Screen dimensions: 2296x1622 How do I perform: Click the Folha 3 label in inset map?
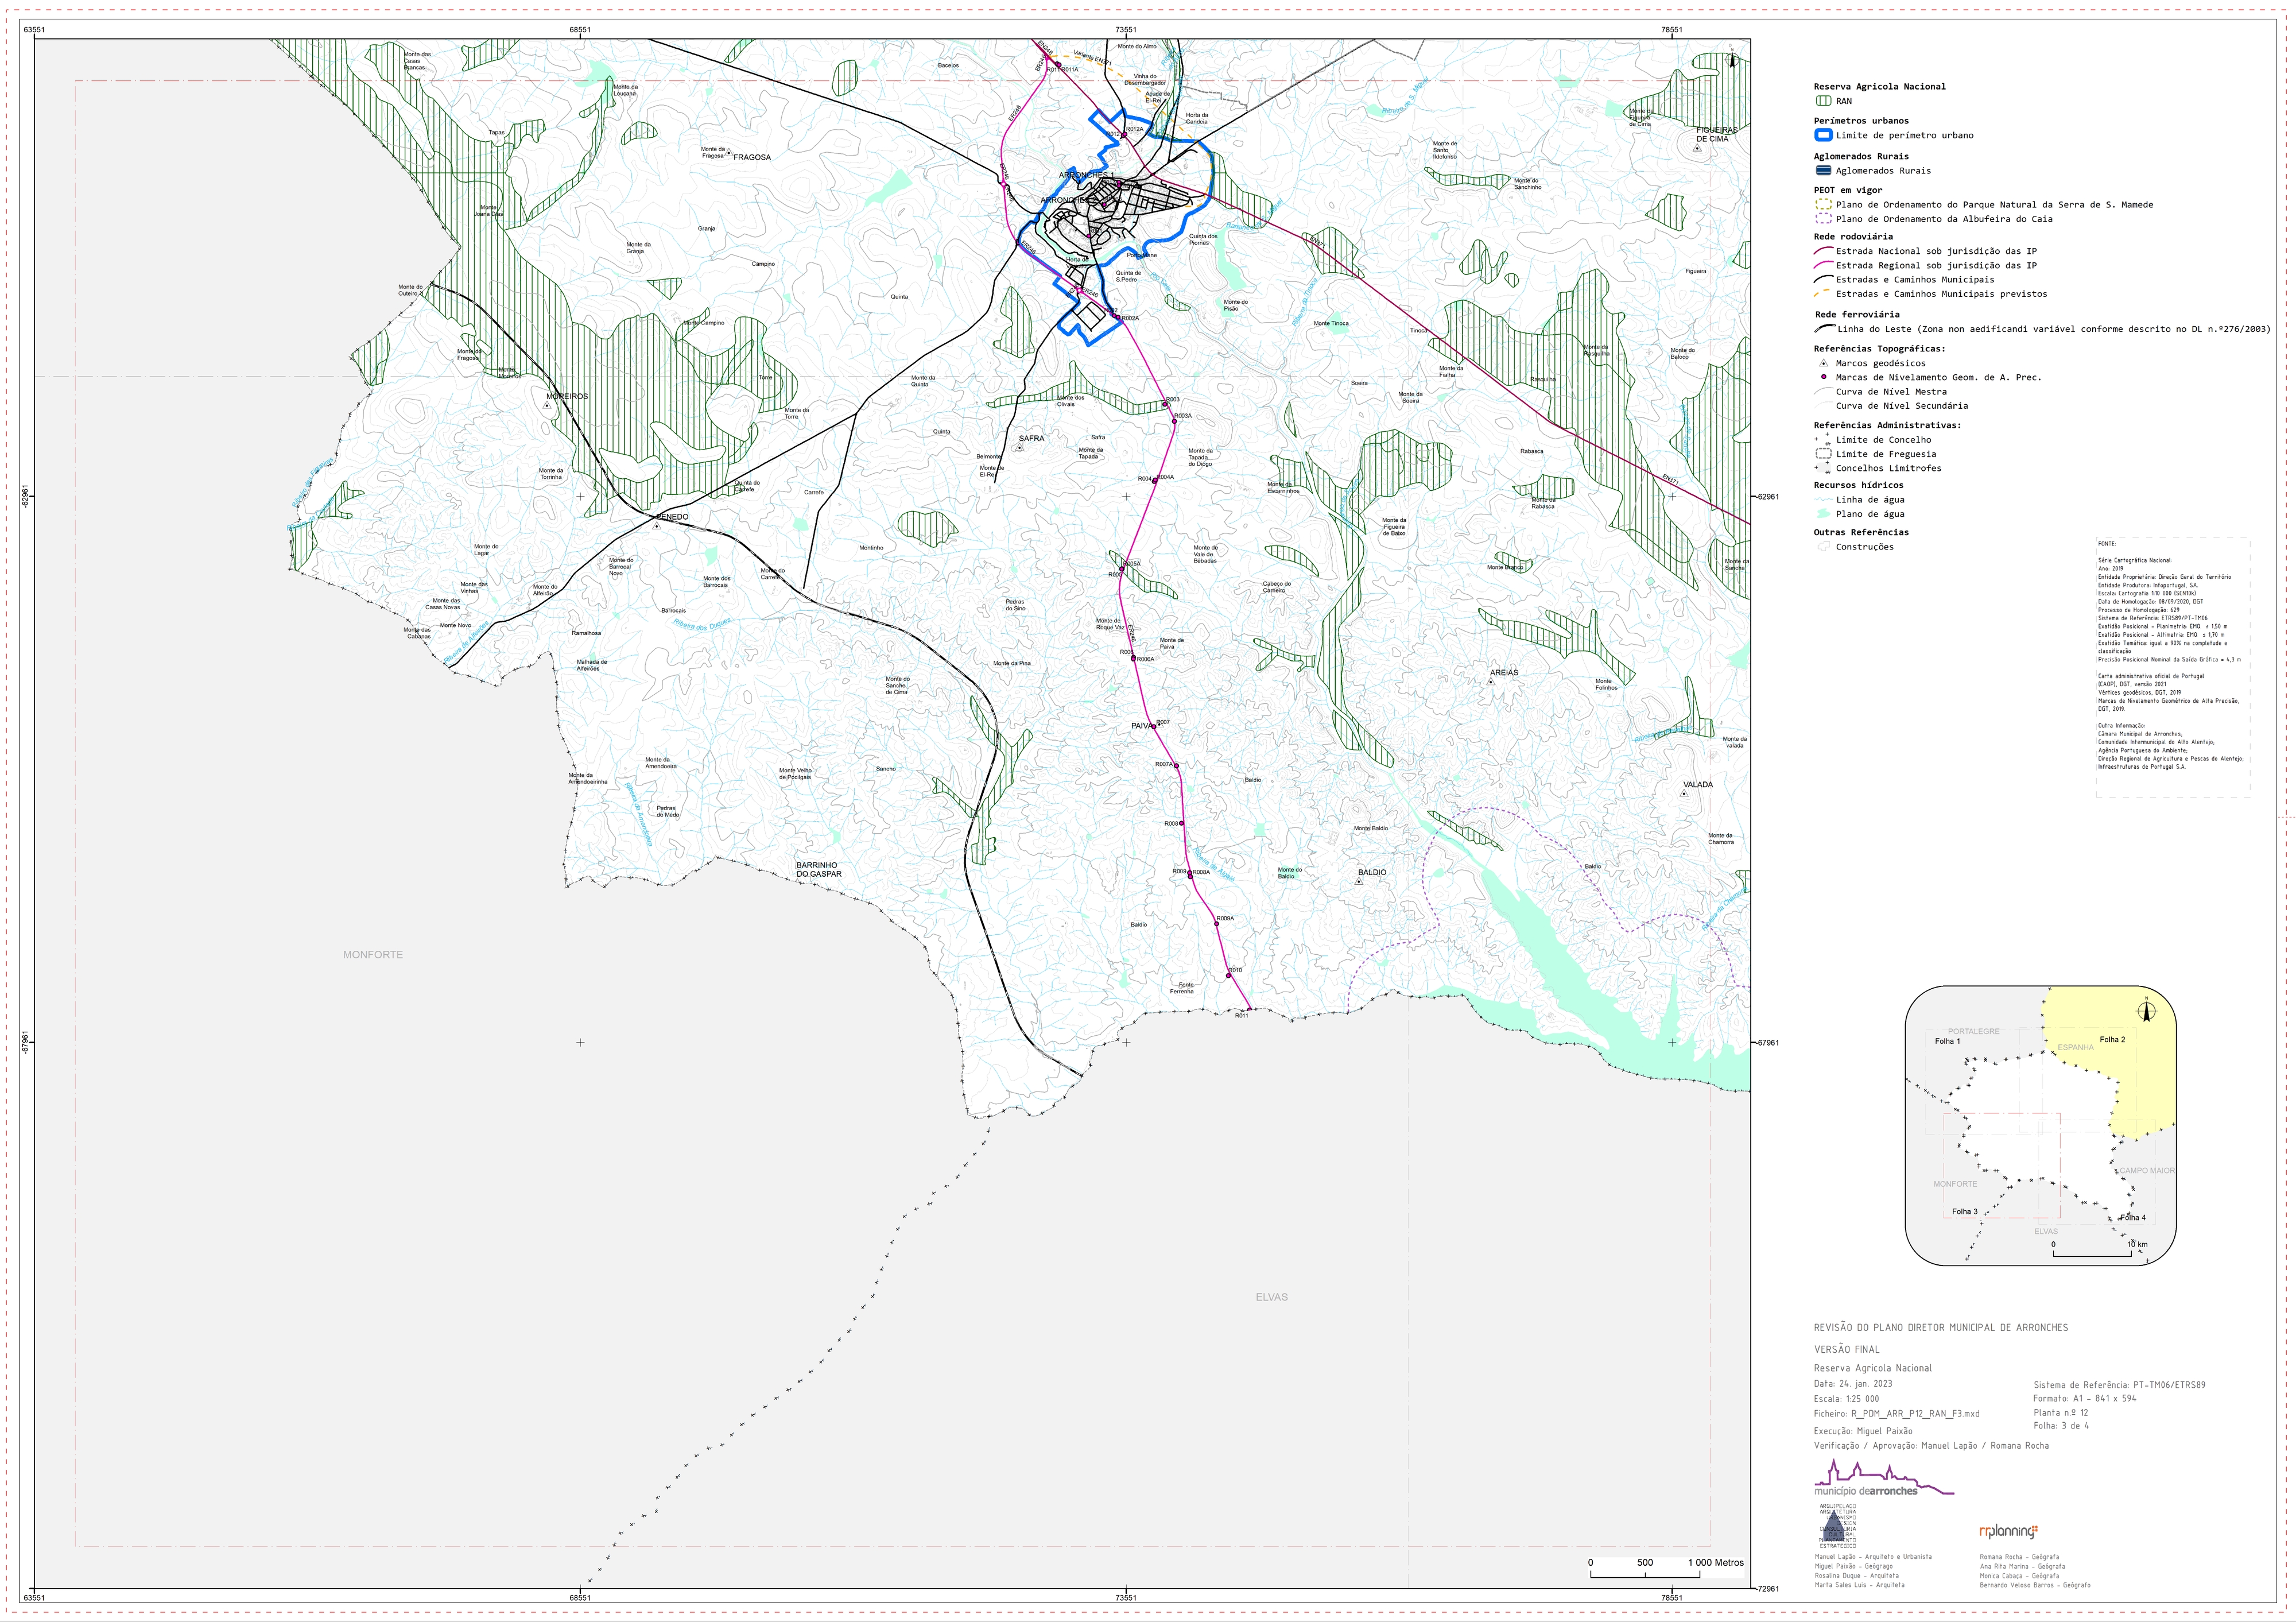(x=1964, y=1211)
